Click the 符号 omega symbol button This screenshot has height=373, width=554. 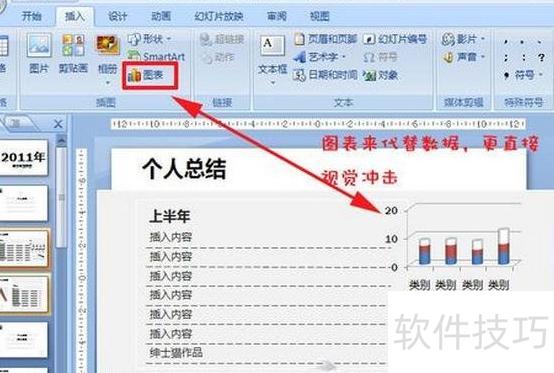tap(380, 57)
